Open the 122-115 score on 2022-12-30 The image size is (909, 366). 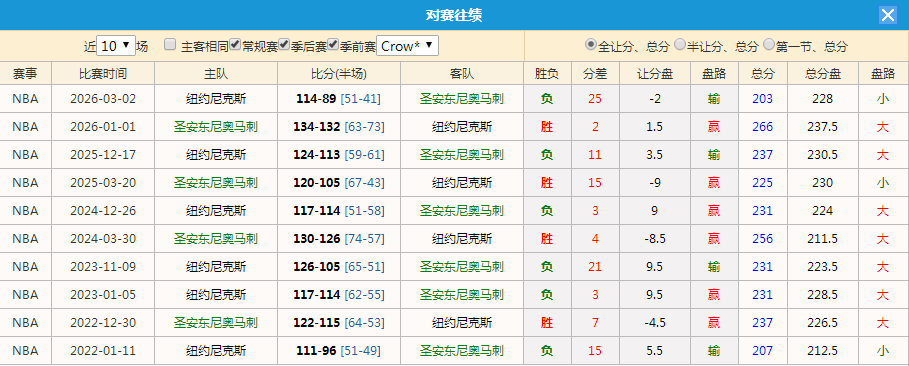[x=316, y=322]
